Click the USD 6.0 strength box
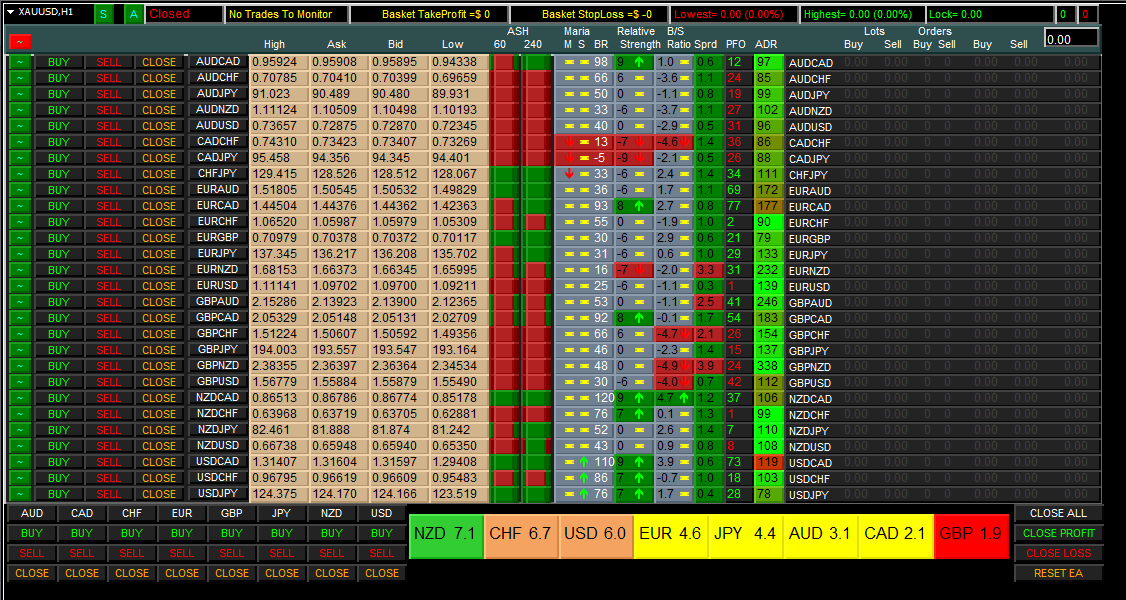Screen dimensions: 1126x600 [597, 535]
